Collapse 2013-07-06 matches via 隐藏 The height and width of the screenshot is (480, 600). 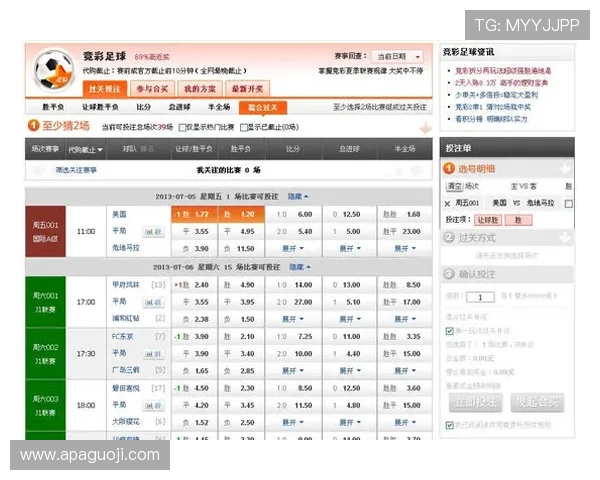pyautogui.click(x=300, y=267)
